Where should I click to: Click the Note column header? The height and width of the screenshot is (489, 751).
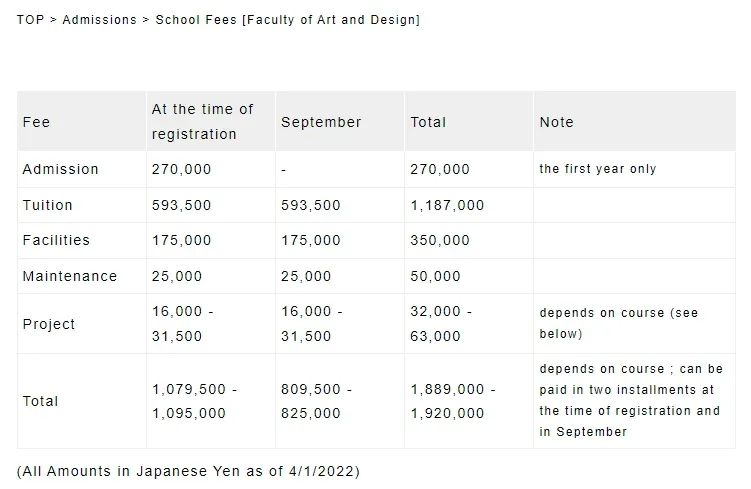click(x=556, y=122)
